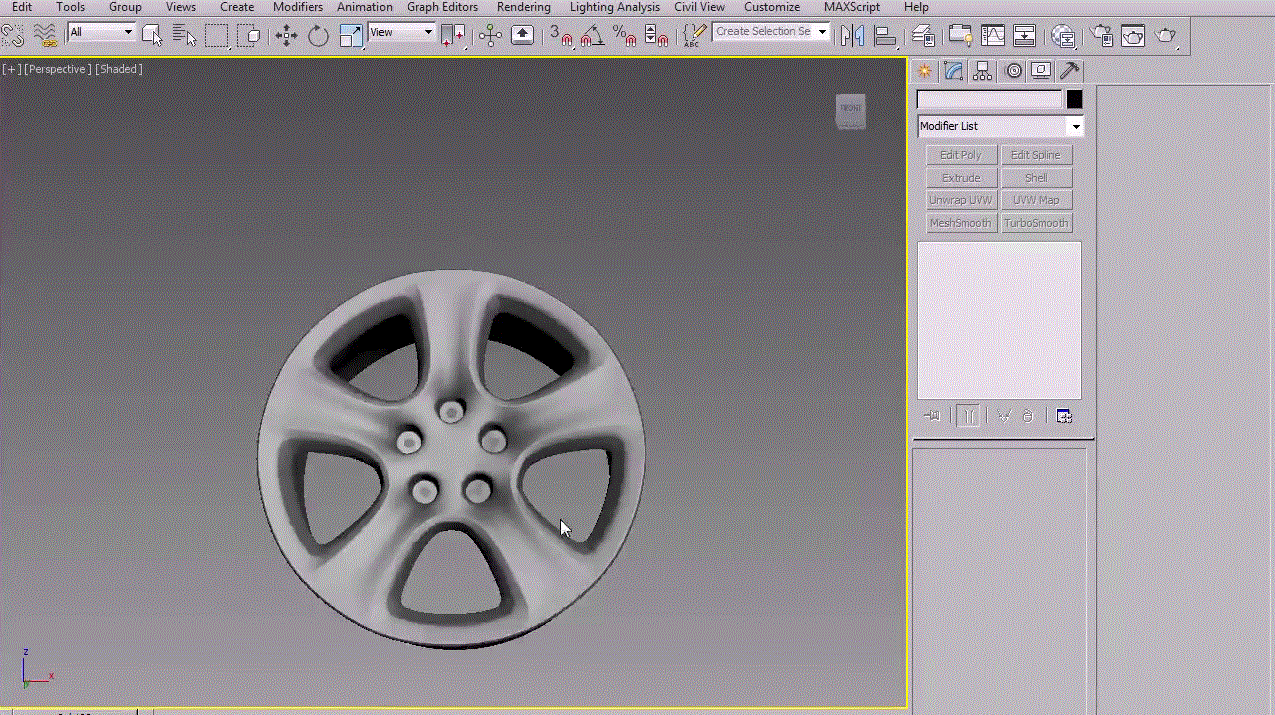Toggle Percent Snap
This screenshot has width=1275, height=715.
click(x=624, y=36)
